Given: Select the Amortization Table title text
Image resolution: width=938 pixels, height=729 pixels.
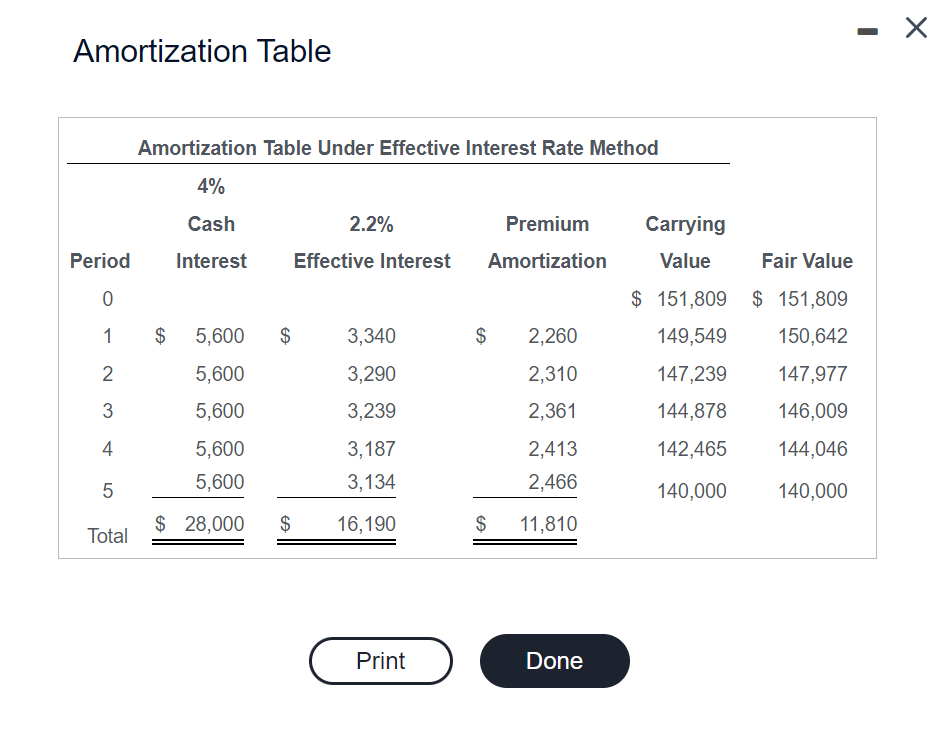Looking at the screenshot, I should click(201, 51).
